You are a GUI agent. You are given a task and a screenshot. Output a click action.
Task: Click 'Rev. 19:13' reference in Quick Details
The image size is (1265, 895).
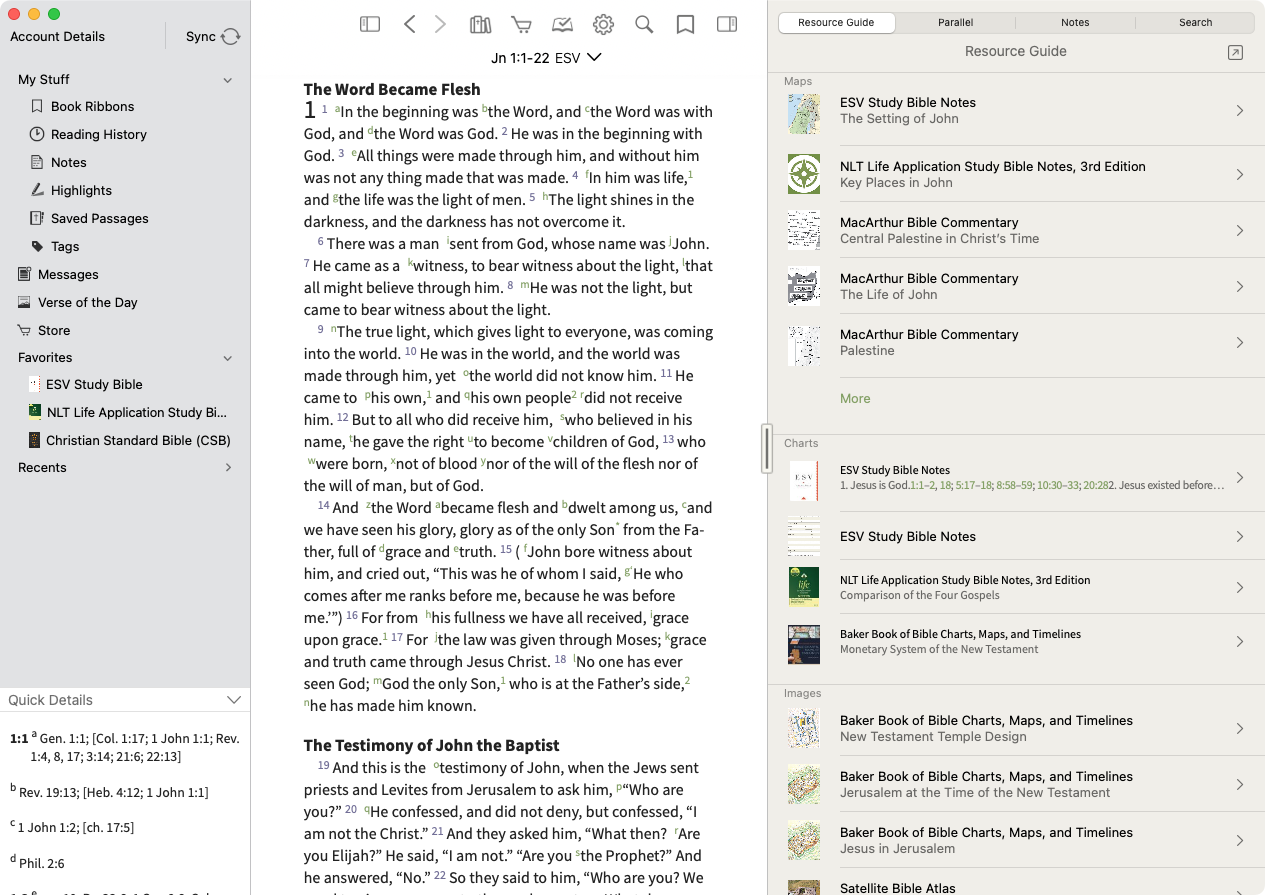(x=47, y=792)
